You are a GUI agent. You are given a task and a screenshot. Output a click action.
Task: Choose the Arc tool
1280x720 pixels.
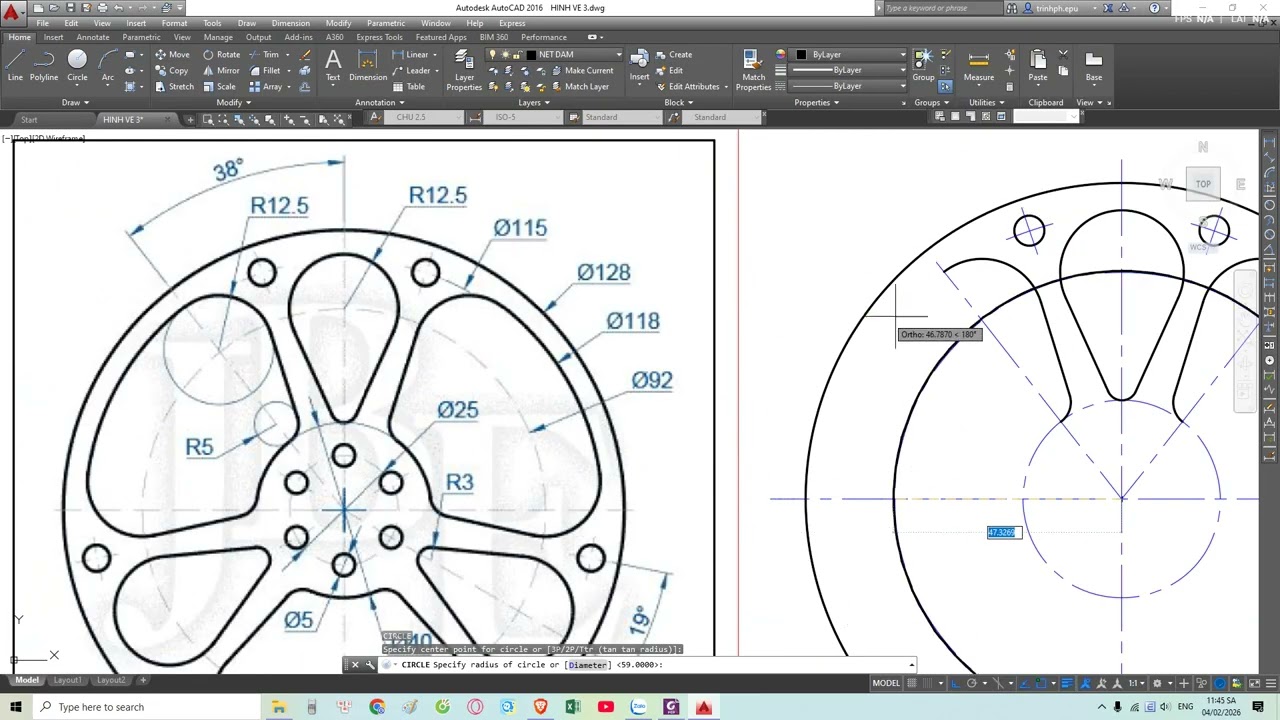tap(107, 64)
